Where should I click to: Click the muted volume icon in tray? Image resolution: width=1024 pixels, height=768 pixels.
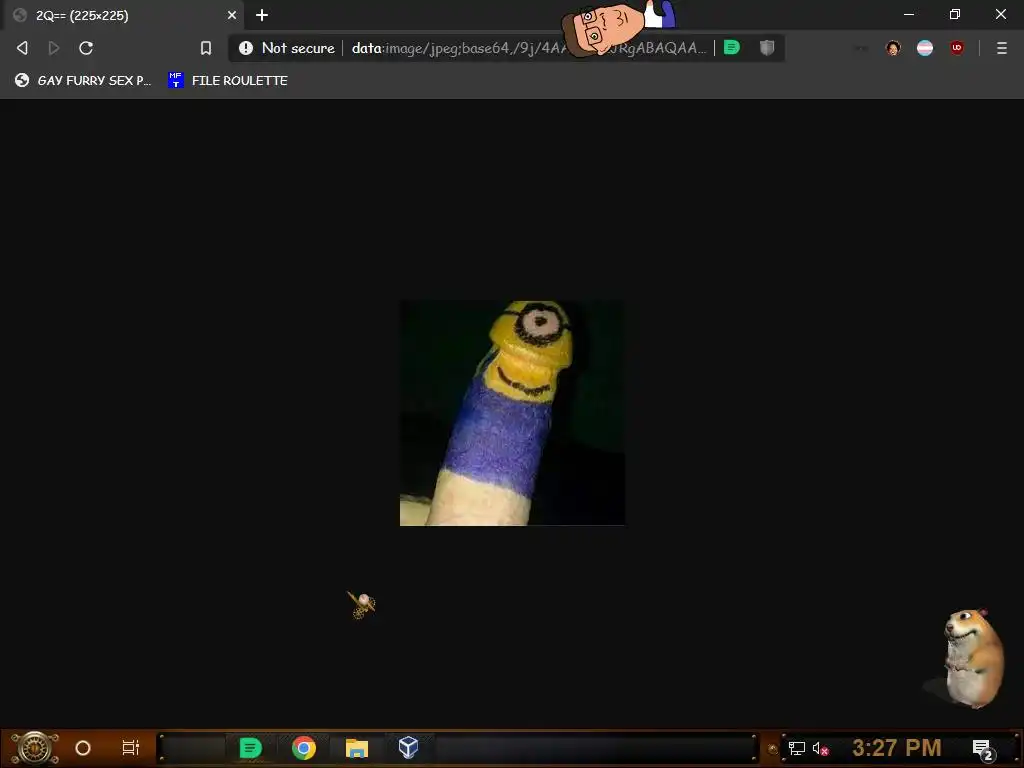click(820, 748)
